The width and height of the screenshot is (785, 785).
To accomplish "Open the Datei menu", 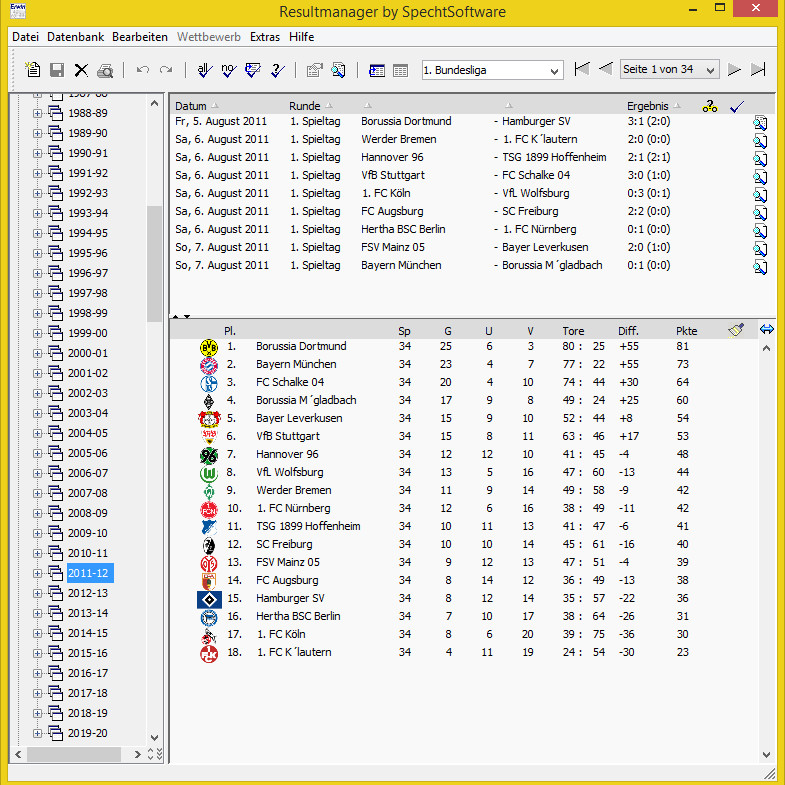I will click(26, 37).
